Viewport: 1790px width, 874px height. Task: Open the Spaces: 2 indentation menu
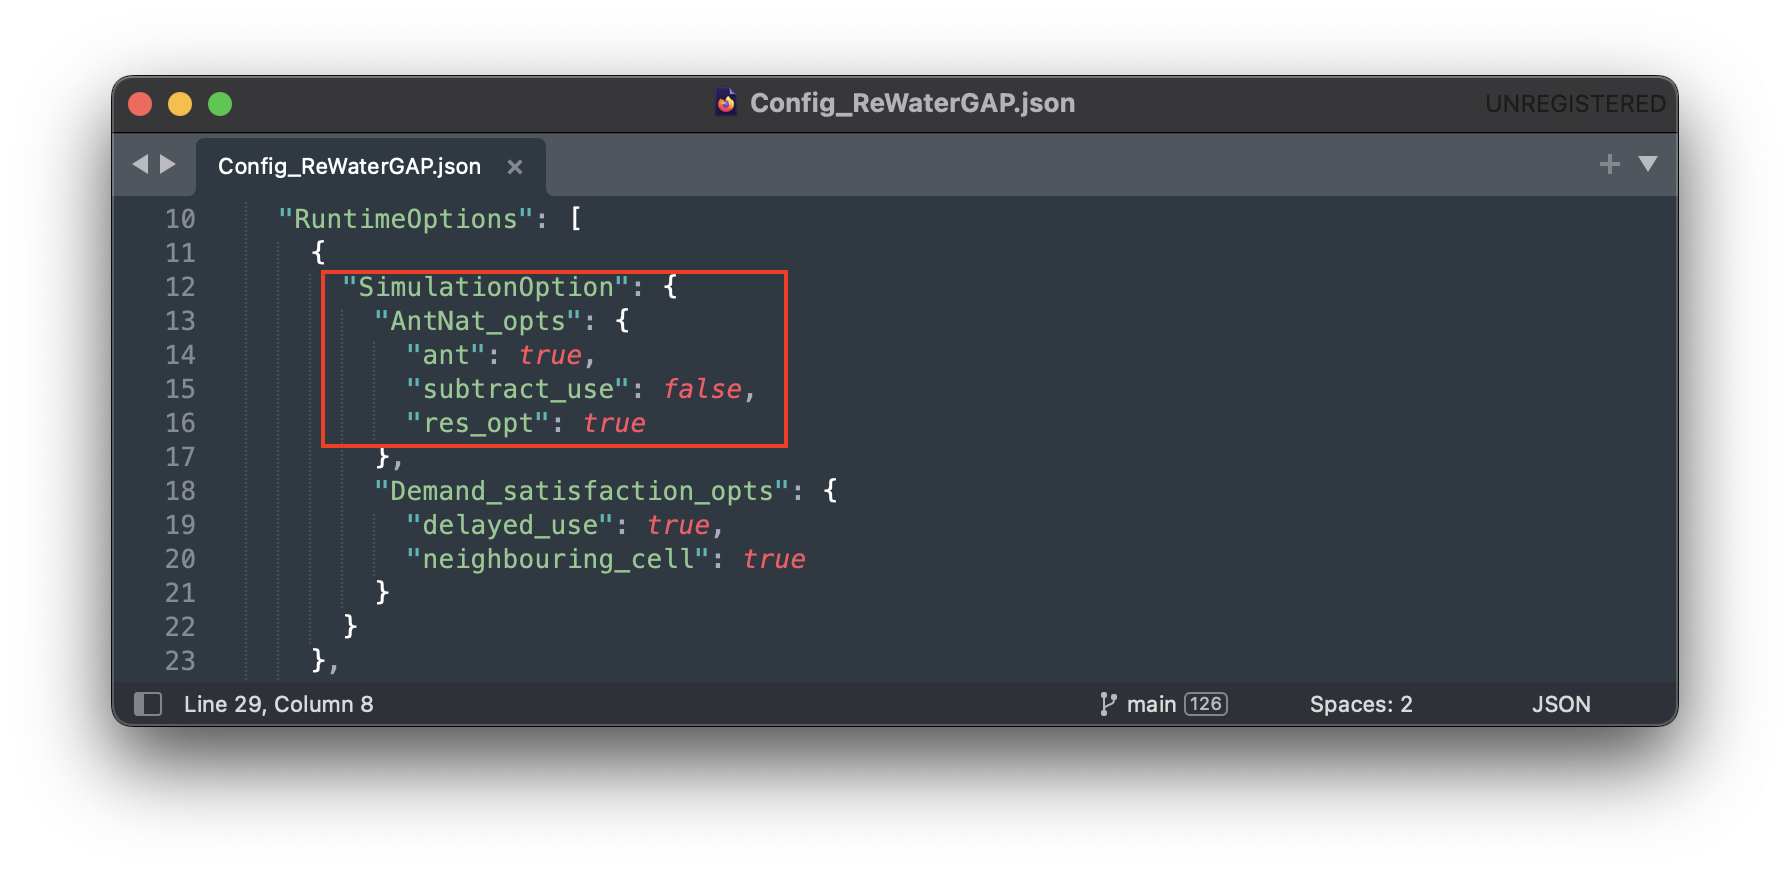pos(1360,704)
